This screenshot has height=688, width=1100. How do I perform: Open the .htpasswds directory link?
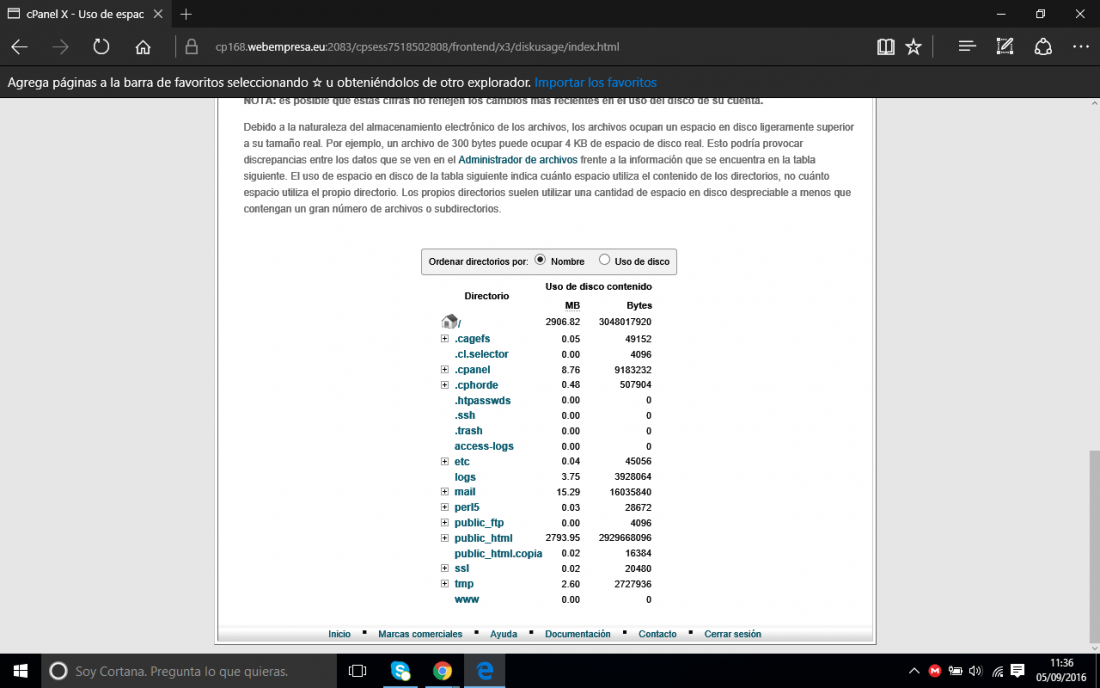tap(483, 400)
